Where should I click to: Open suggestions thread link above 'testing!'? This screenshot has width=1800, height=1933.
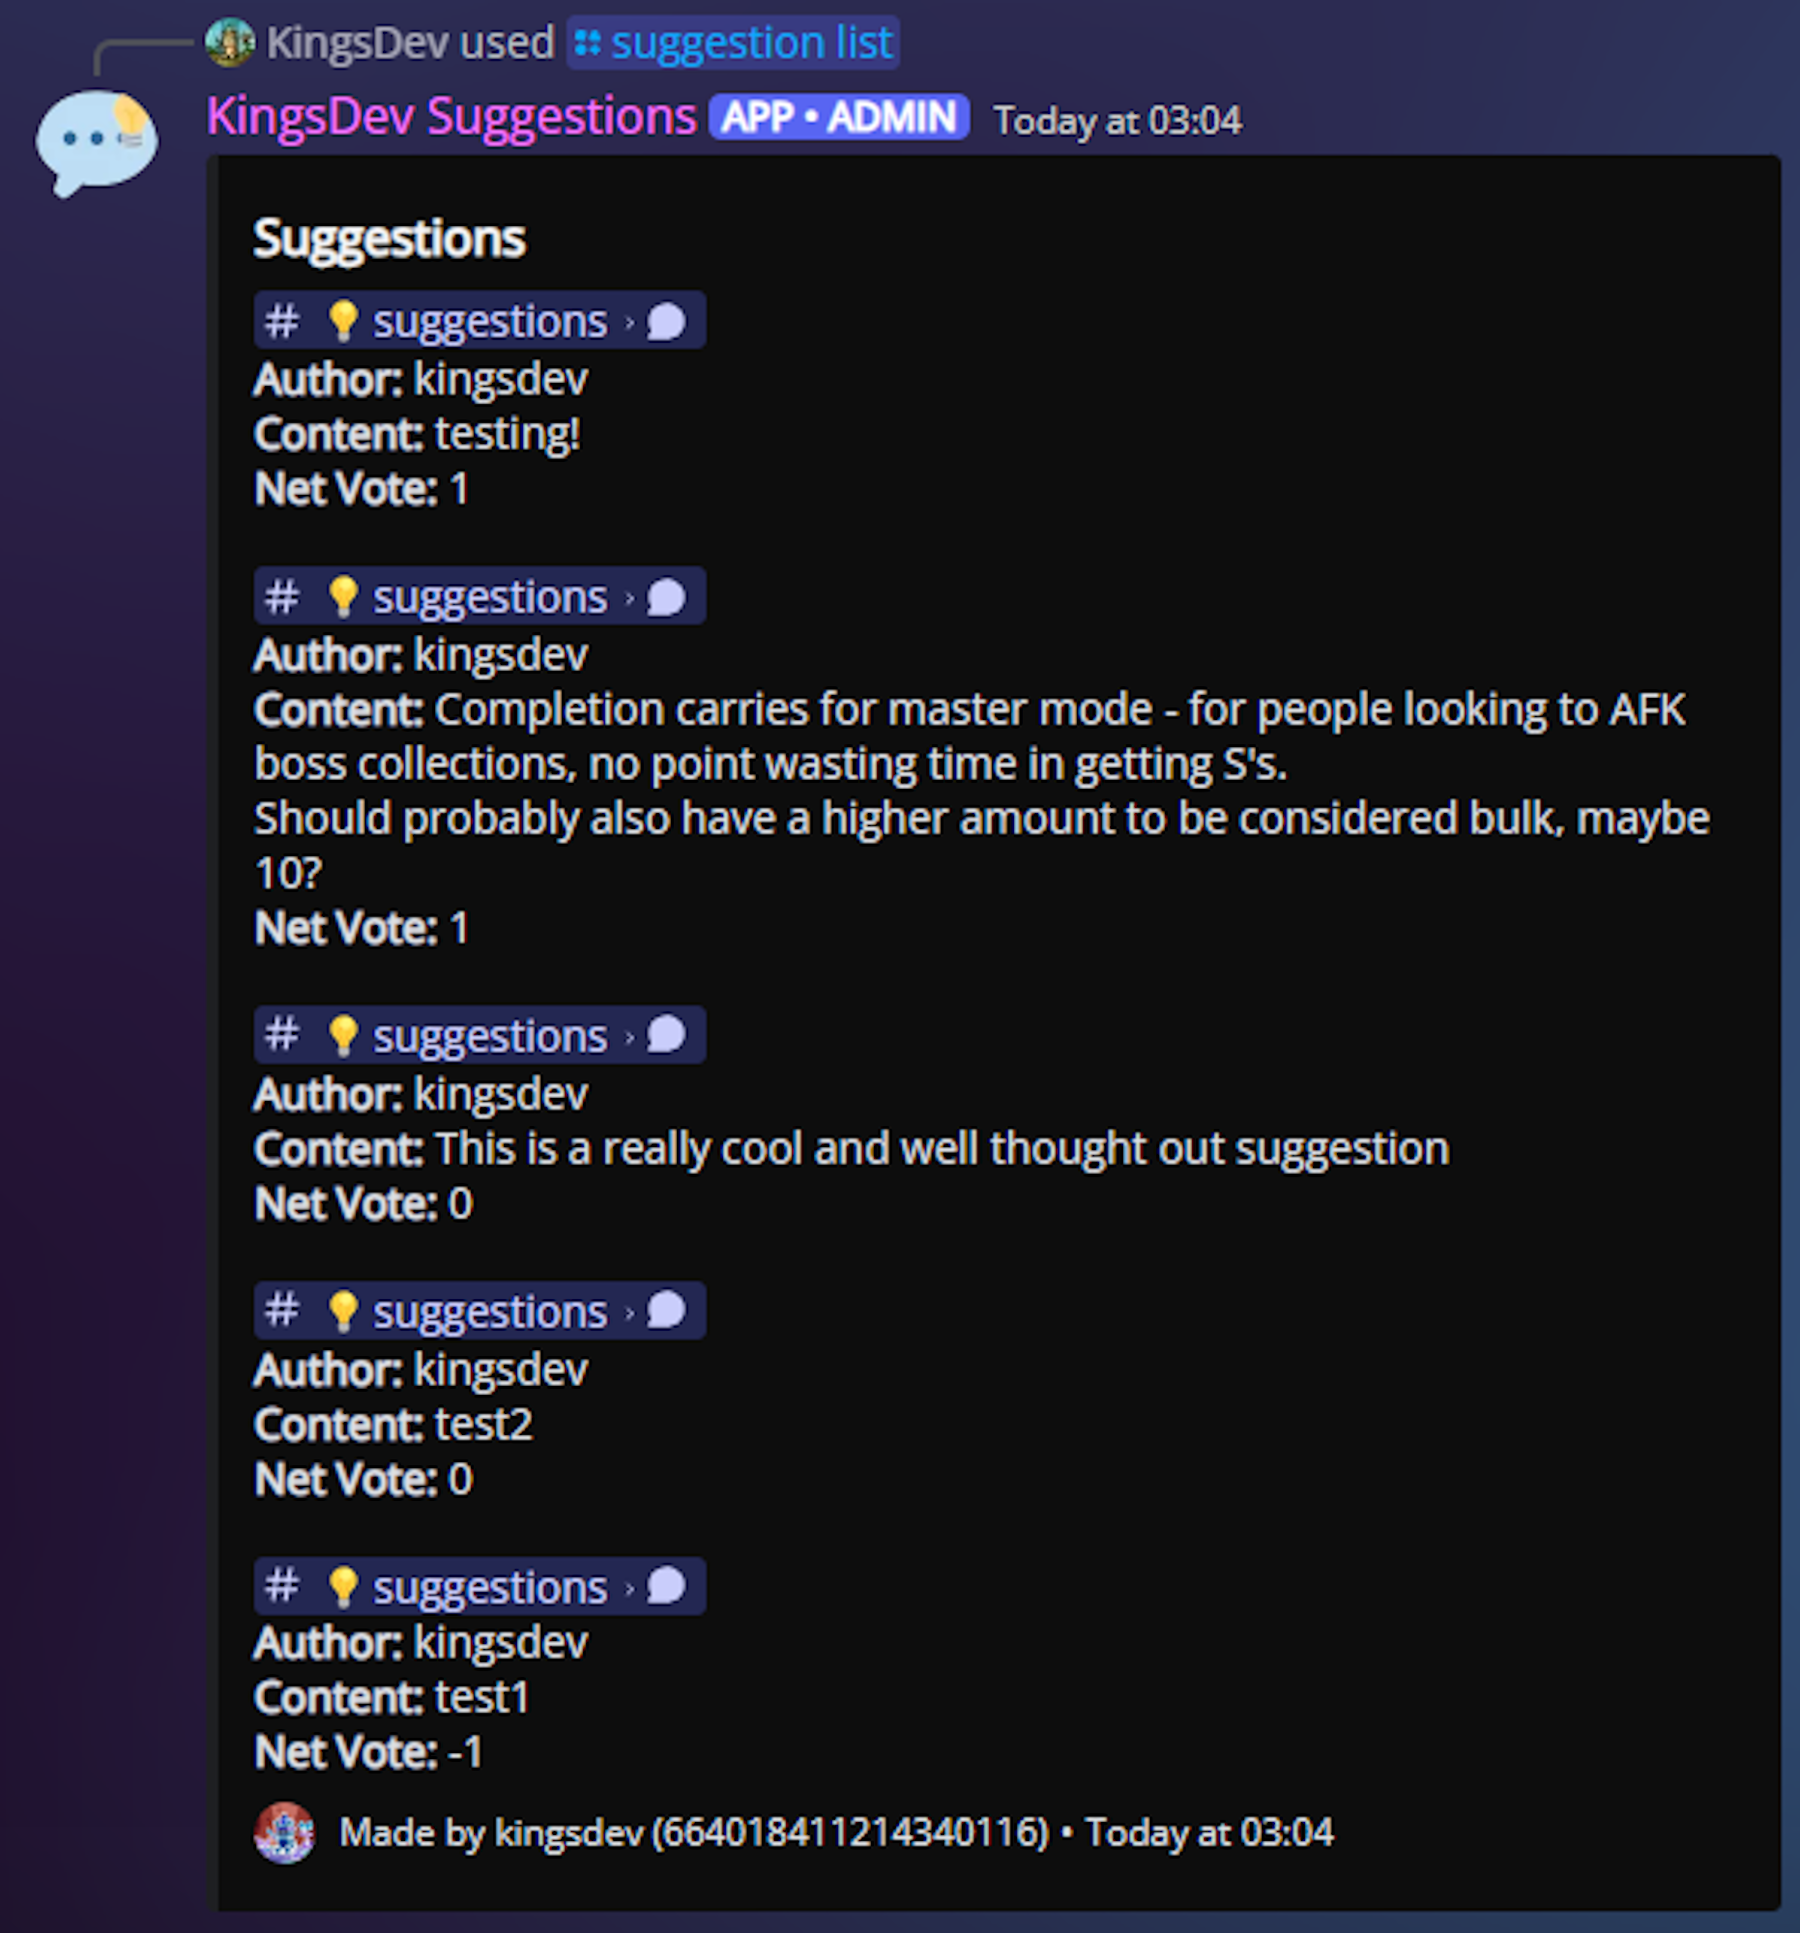(x=480, y=321)
